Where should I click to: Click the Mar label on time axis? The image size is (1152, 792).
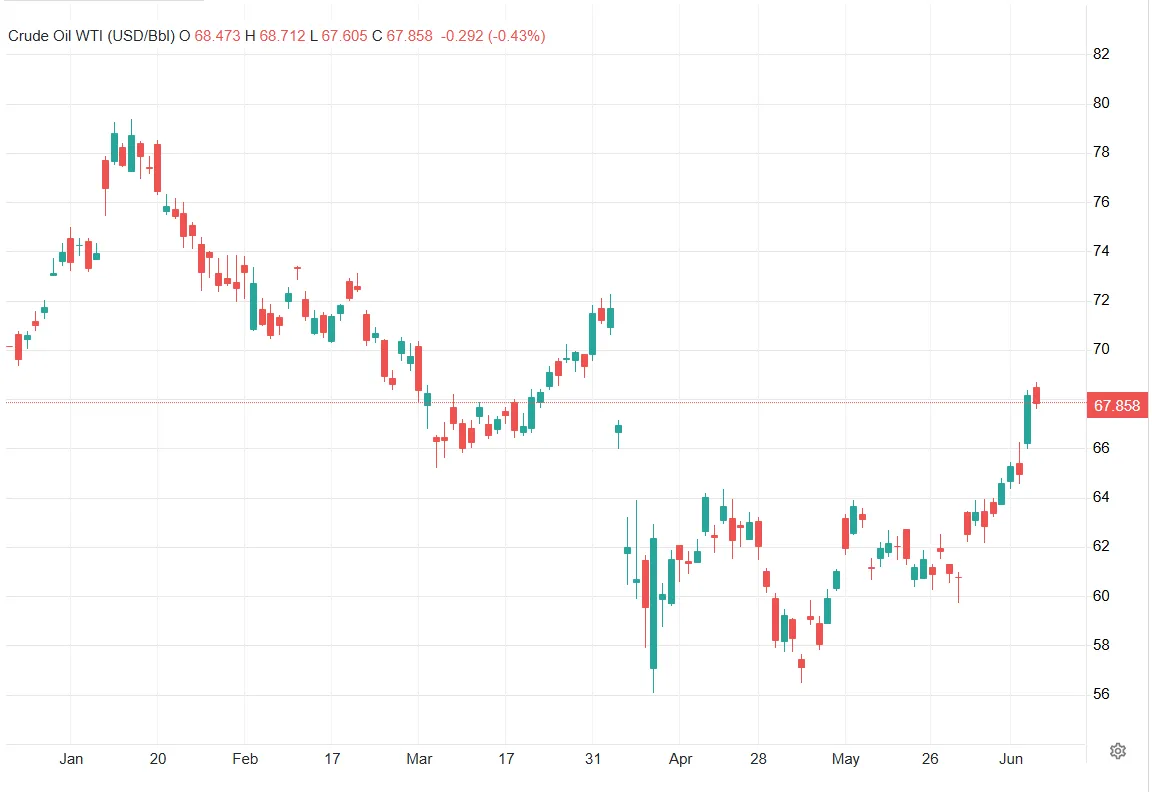click(420, 759)
